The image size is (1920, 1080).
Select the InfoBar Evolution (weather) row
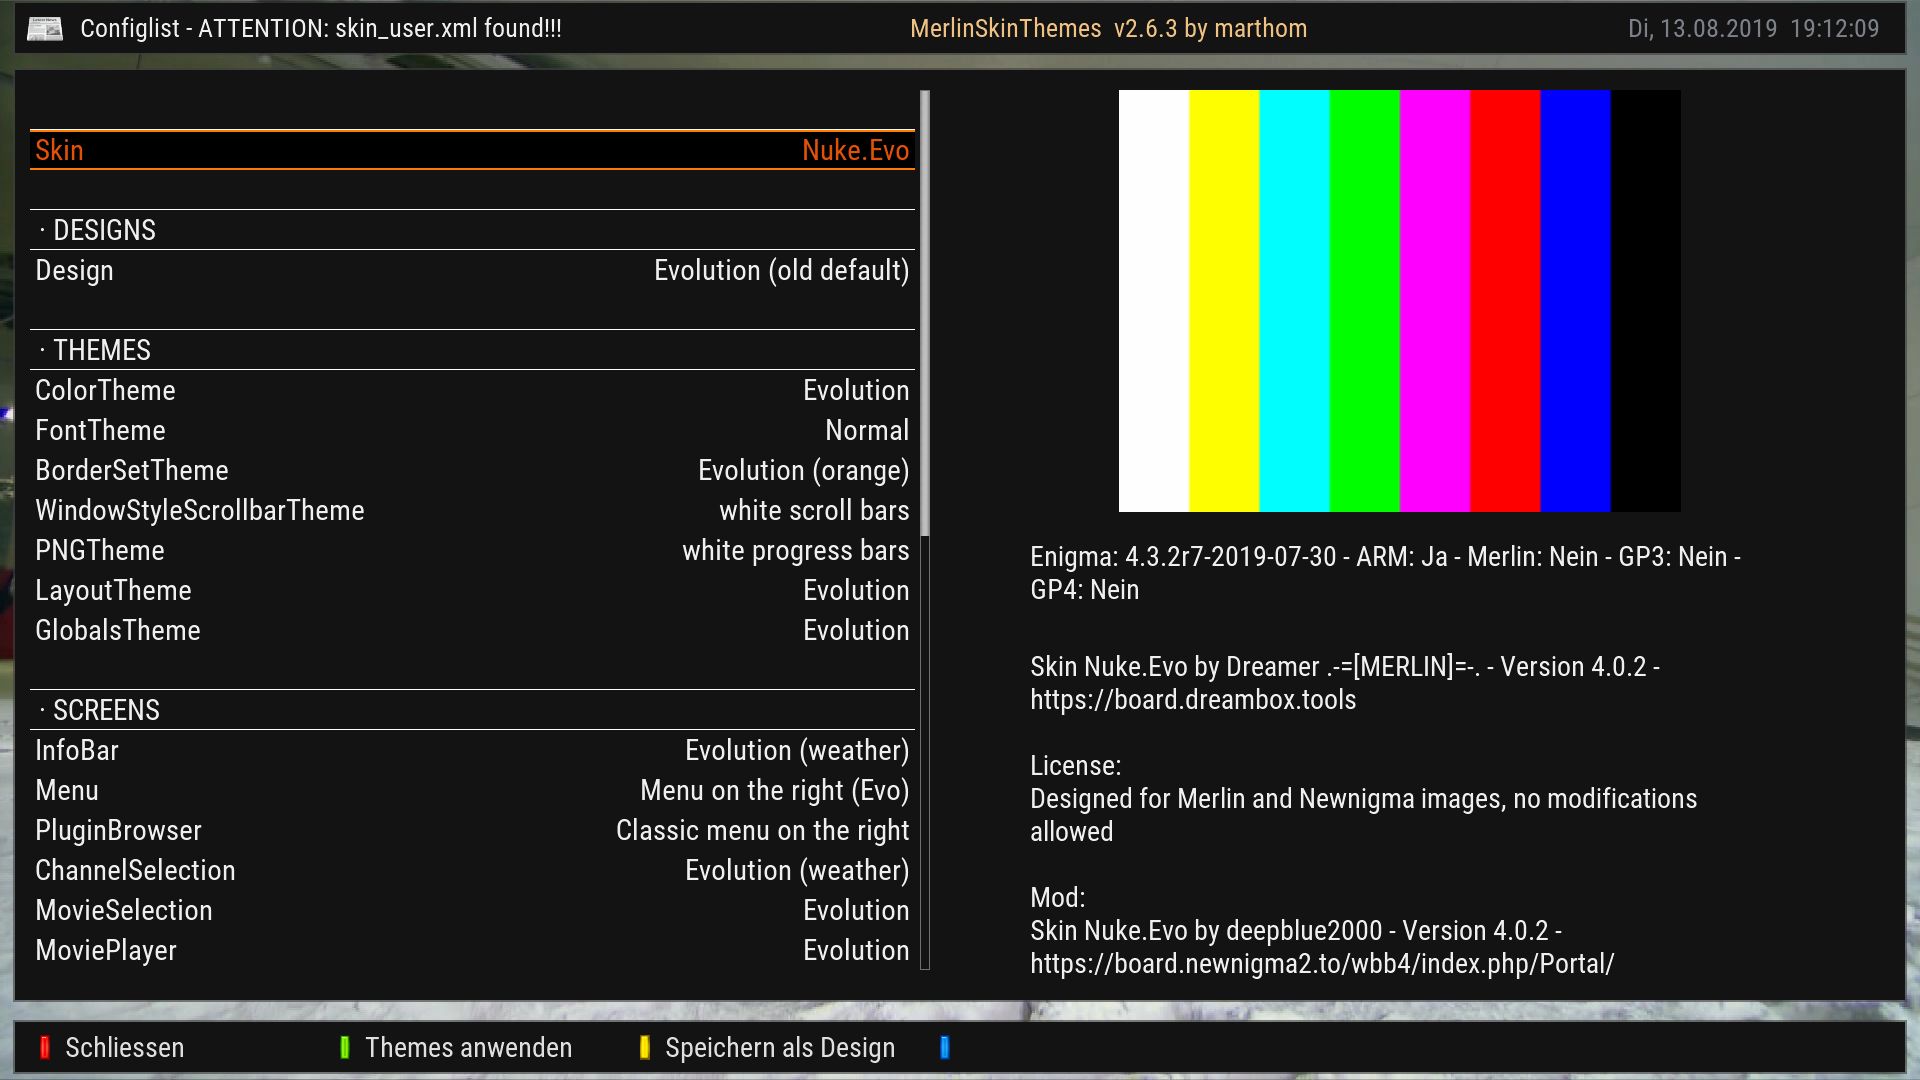[472, 750]
